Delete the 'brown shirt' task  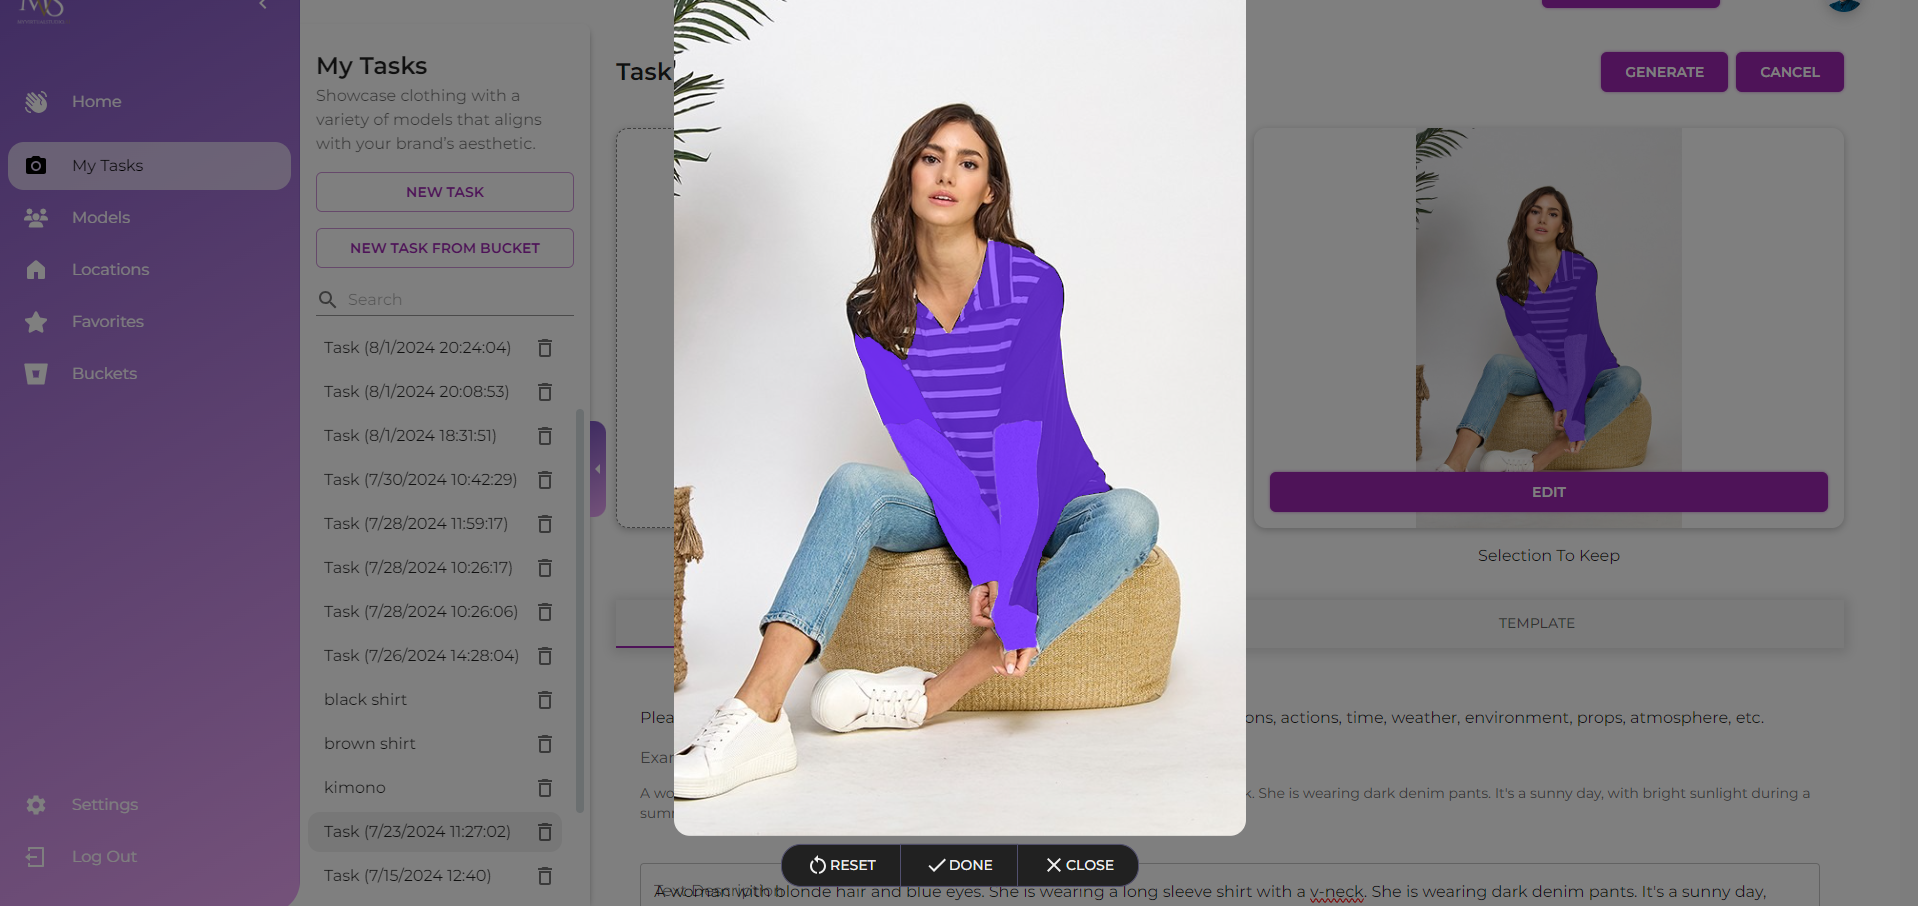tap(545, 744)
